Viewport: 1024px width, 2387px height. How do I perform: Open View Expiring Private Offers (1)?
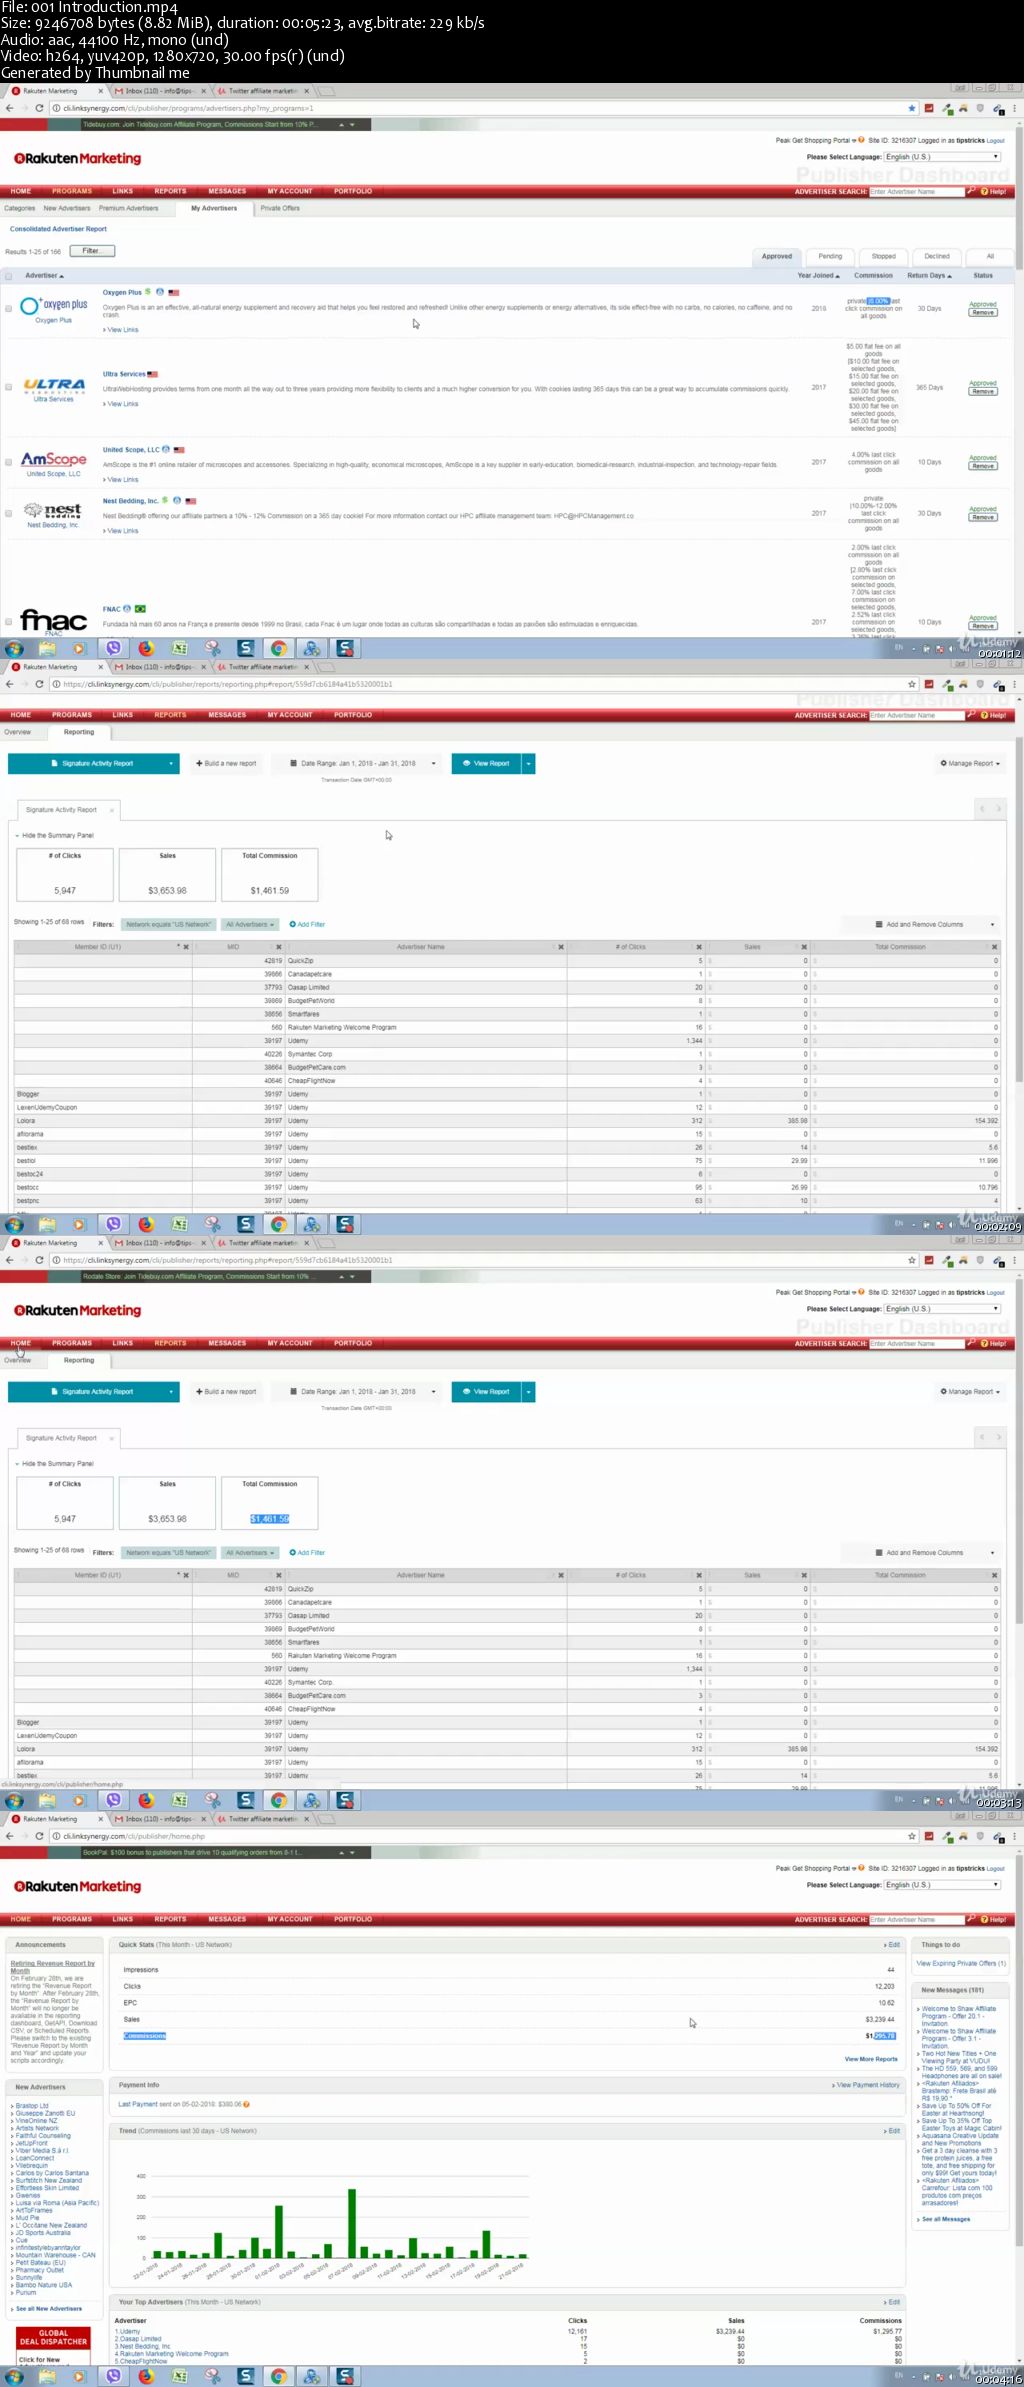pyautogui.click(x=961, y=1963)
